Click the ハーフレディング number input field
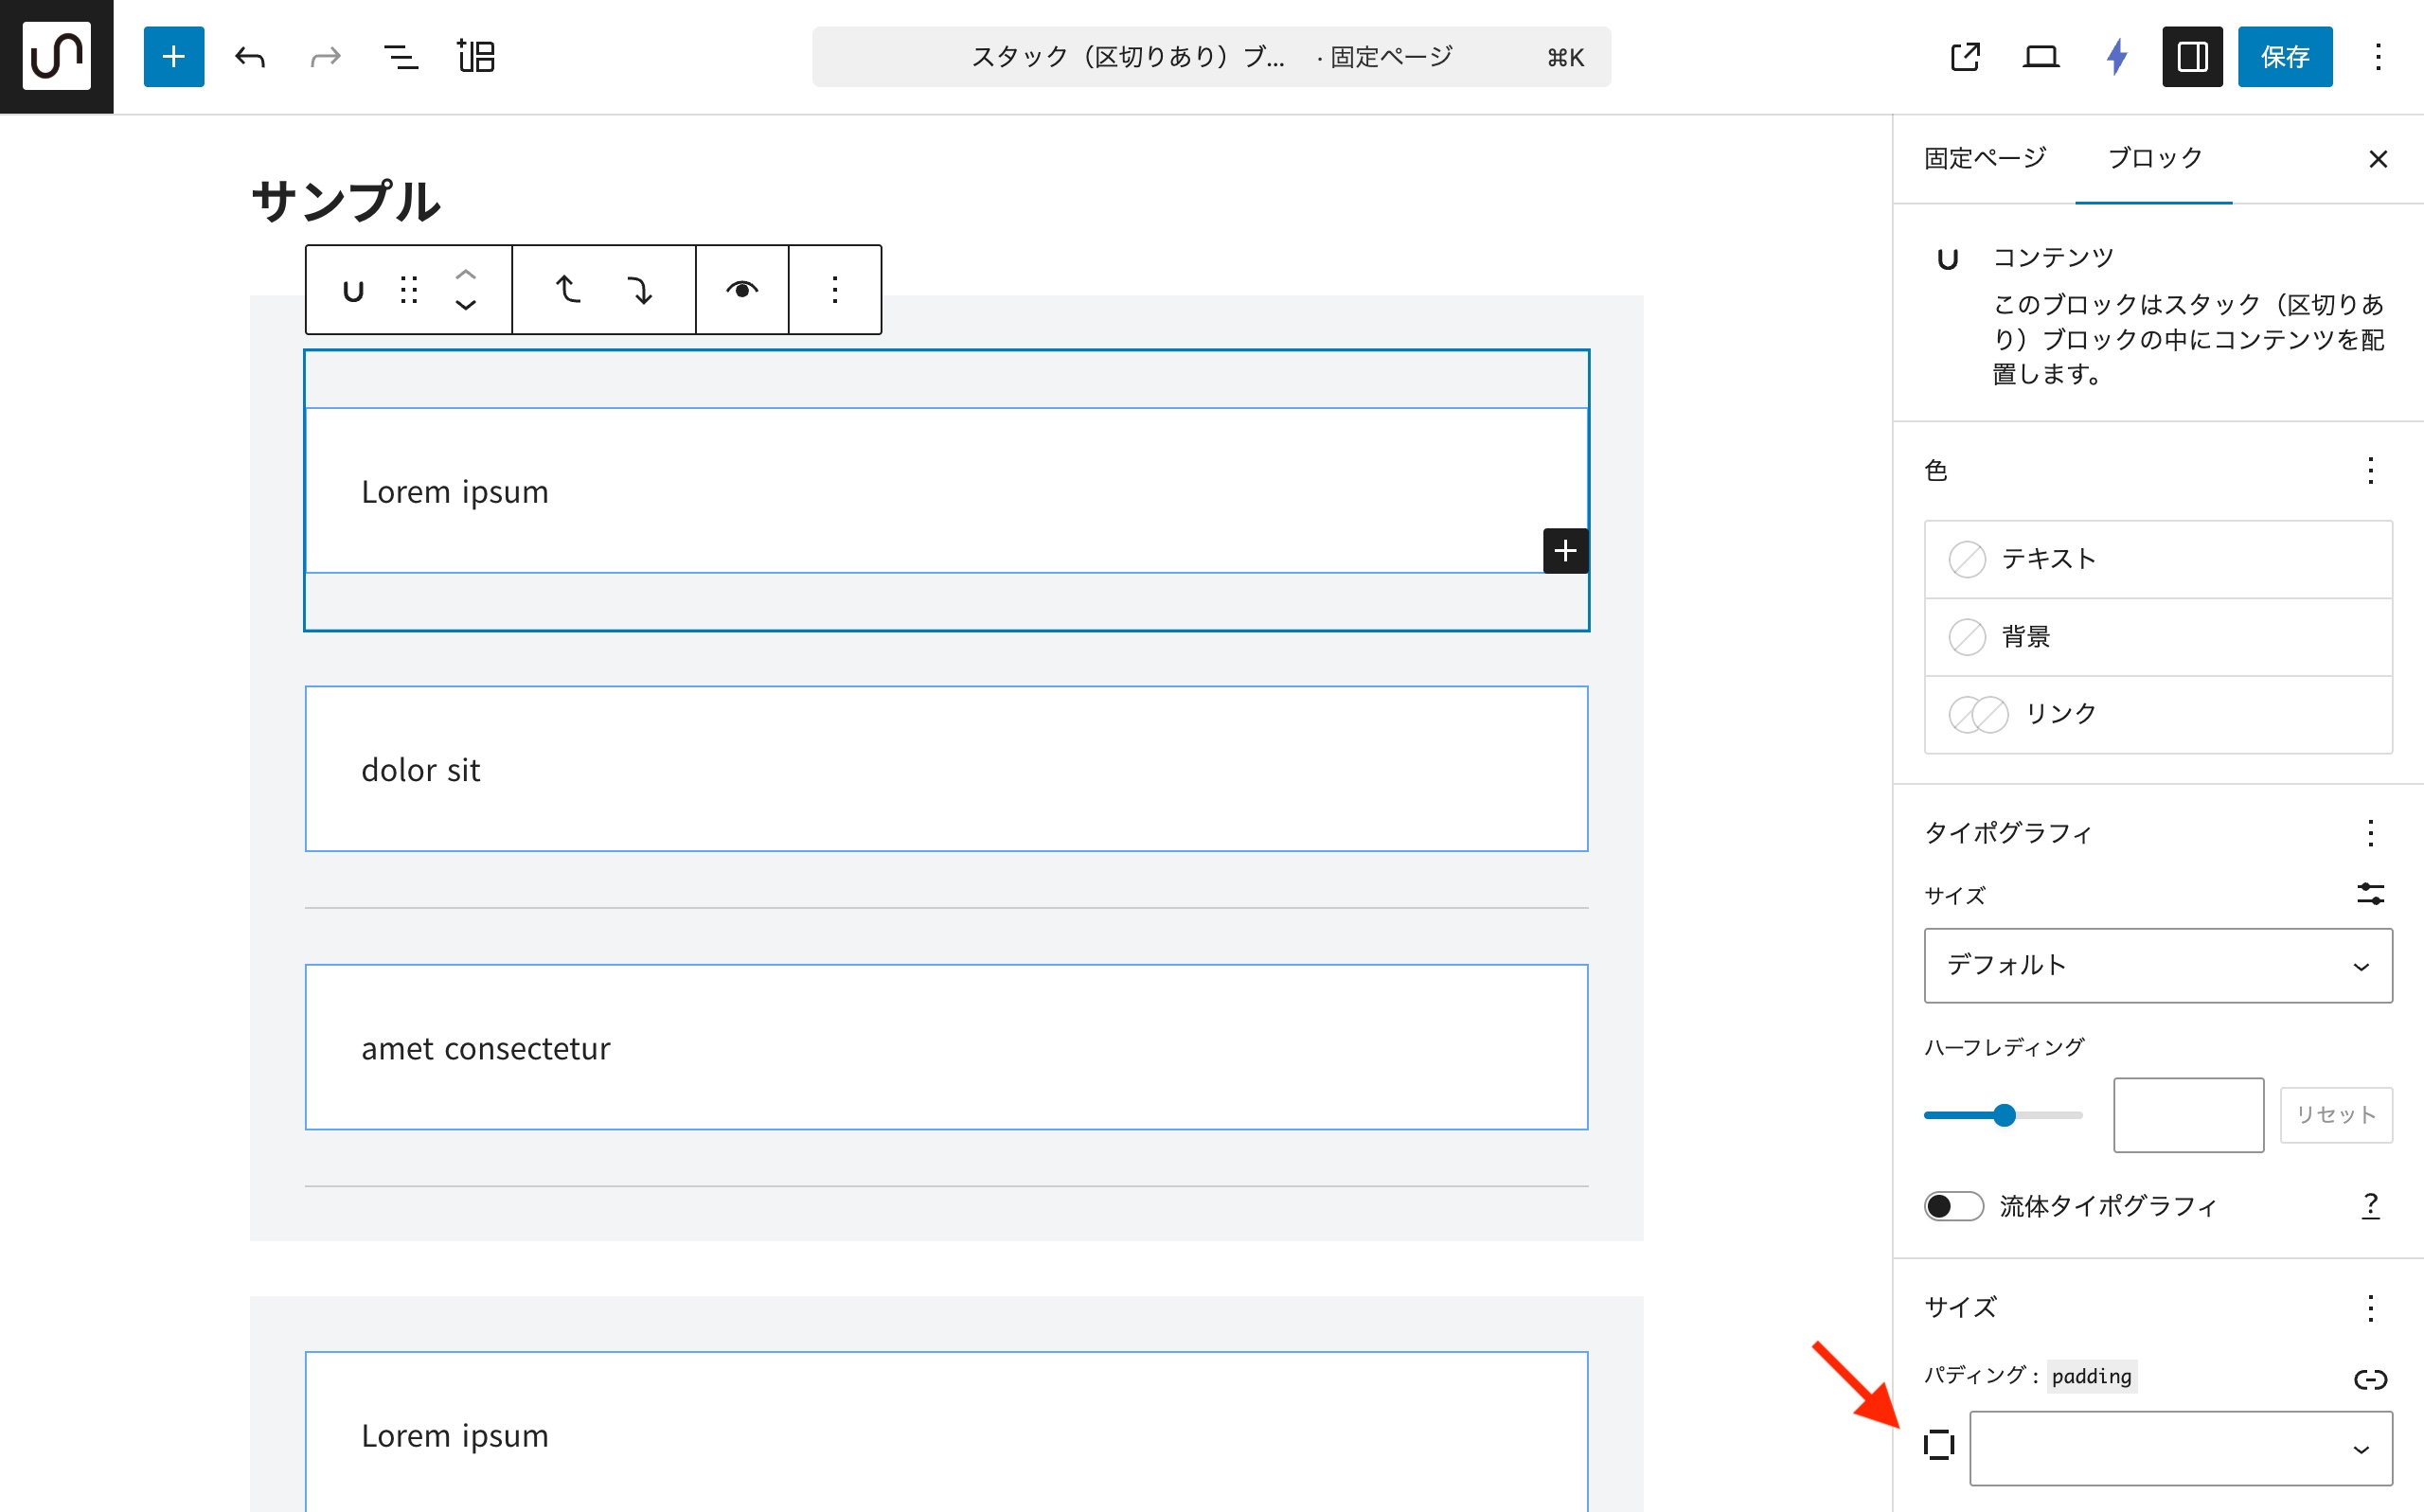This screenshot has width=2424, height=1512. 2187,1115
